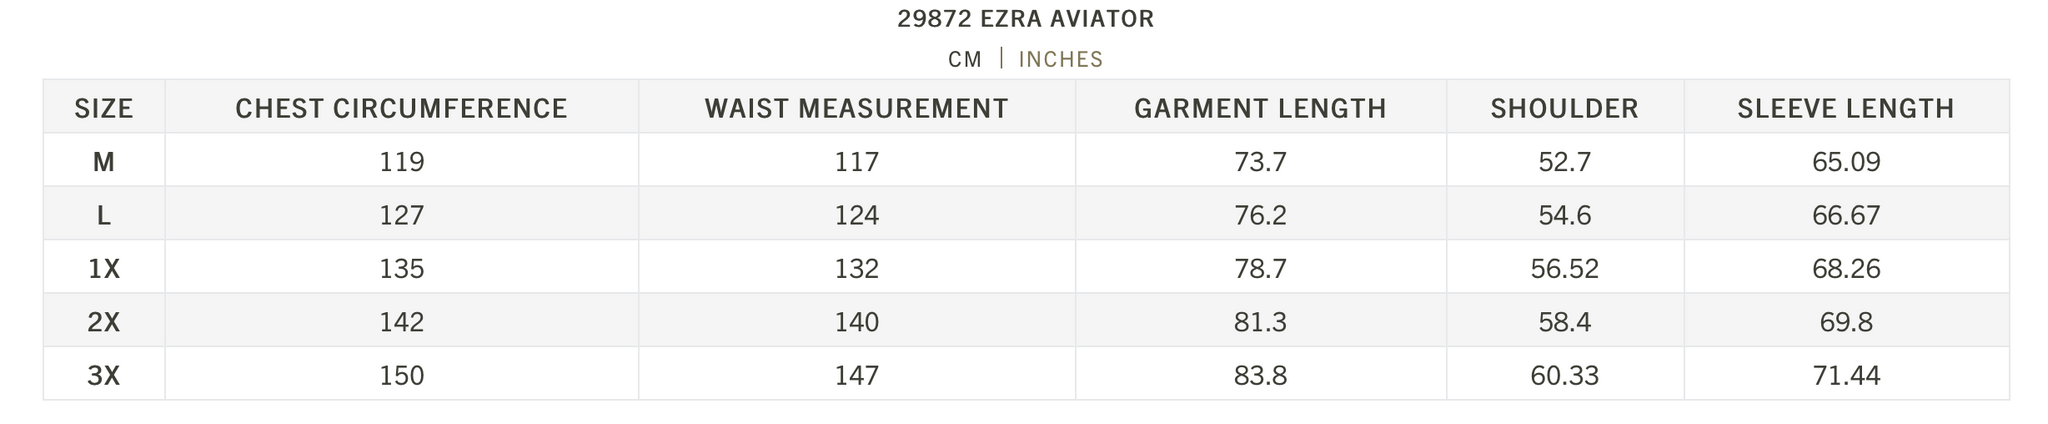Viewport: 2048px width, 424px height.
Task: Click chest value 150 for size 3X
Action: (x=402, y=376)
